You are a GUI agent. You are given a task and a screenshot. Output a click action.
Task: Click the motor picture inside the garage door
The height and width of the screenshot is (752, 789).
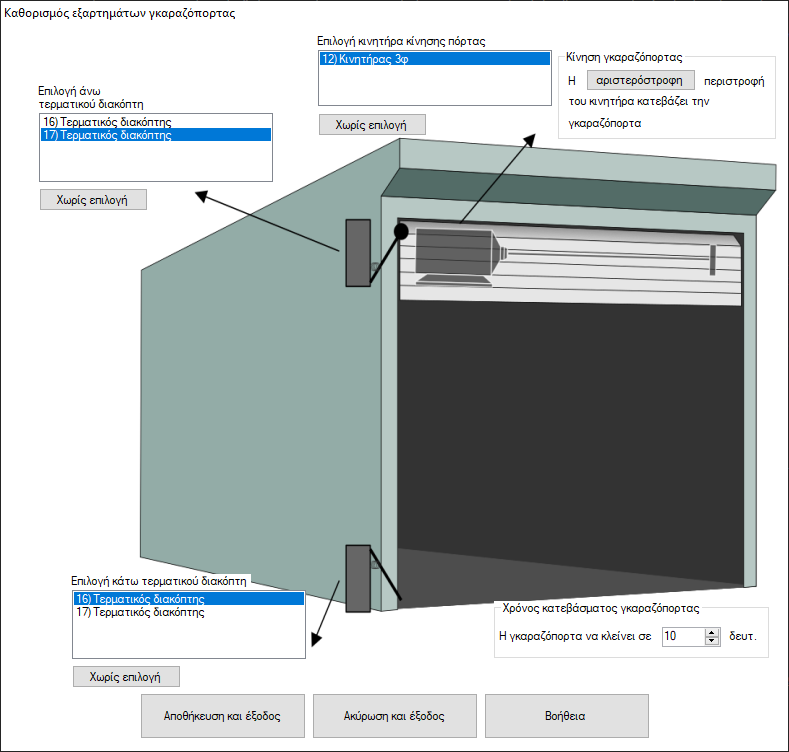(455, 254)
